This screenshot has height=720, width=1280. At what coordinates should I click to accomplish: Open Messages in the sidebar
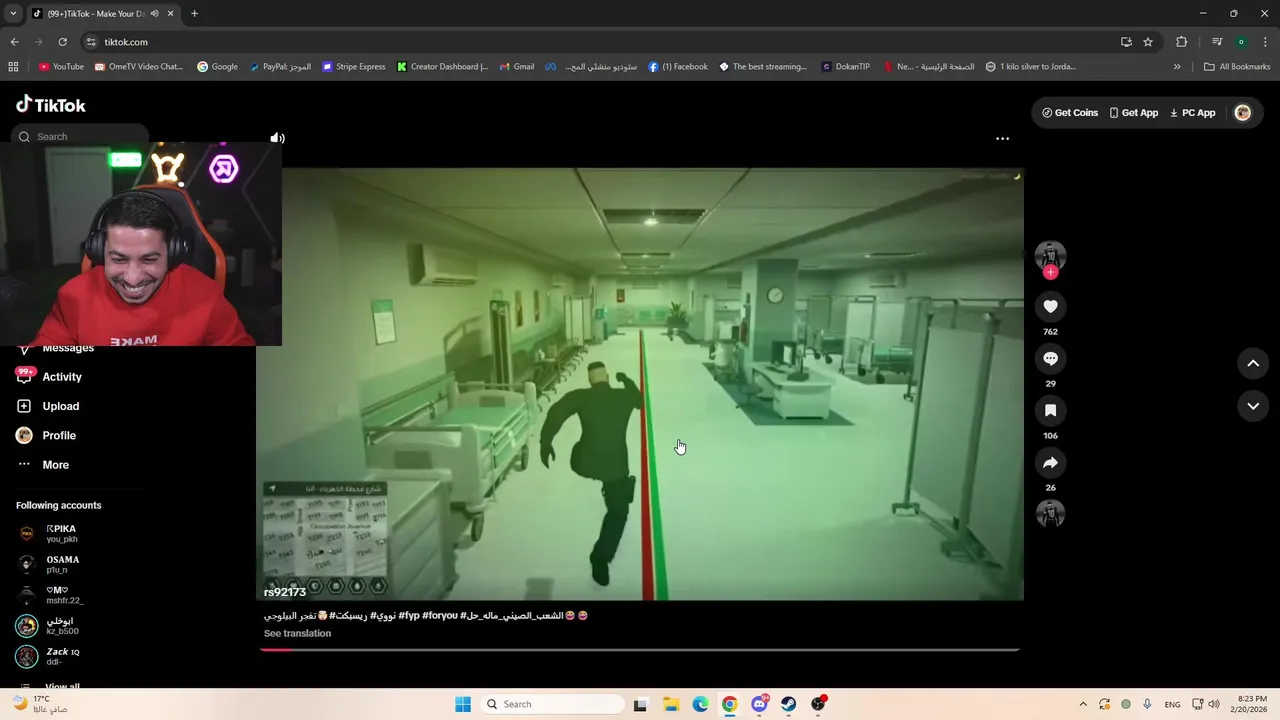pyautogui.click(x=56, y=348)
